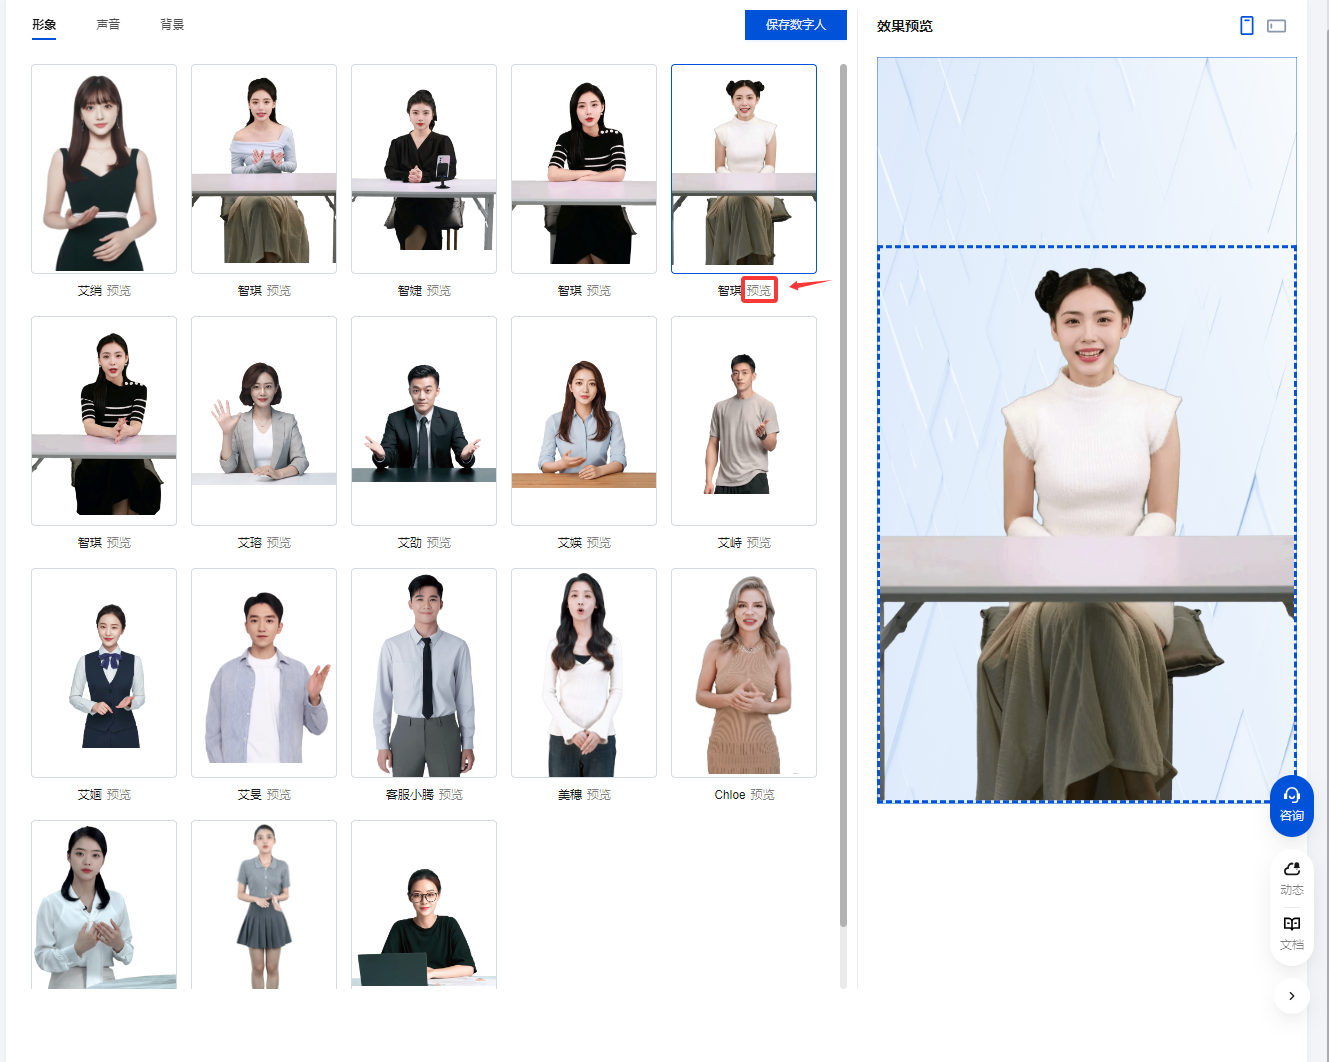The width and height of the screenshot is (1329, 1062).
Task: Open the 文档 book icon
Action: [1291, 932]
